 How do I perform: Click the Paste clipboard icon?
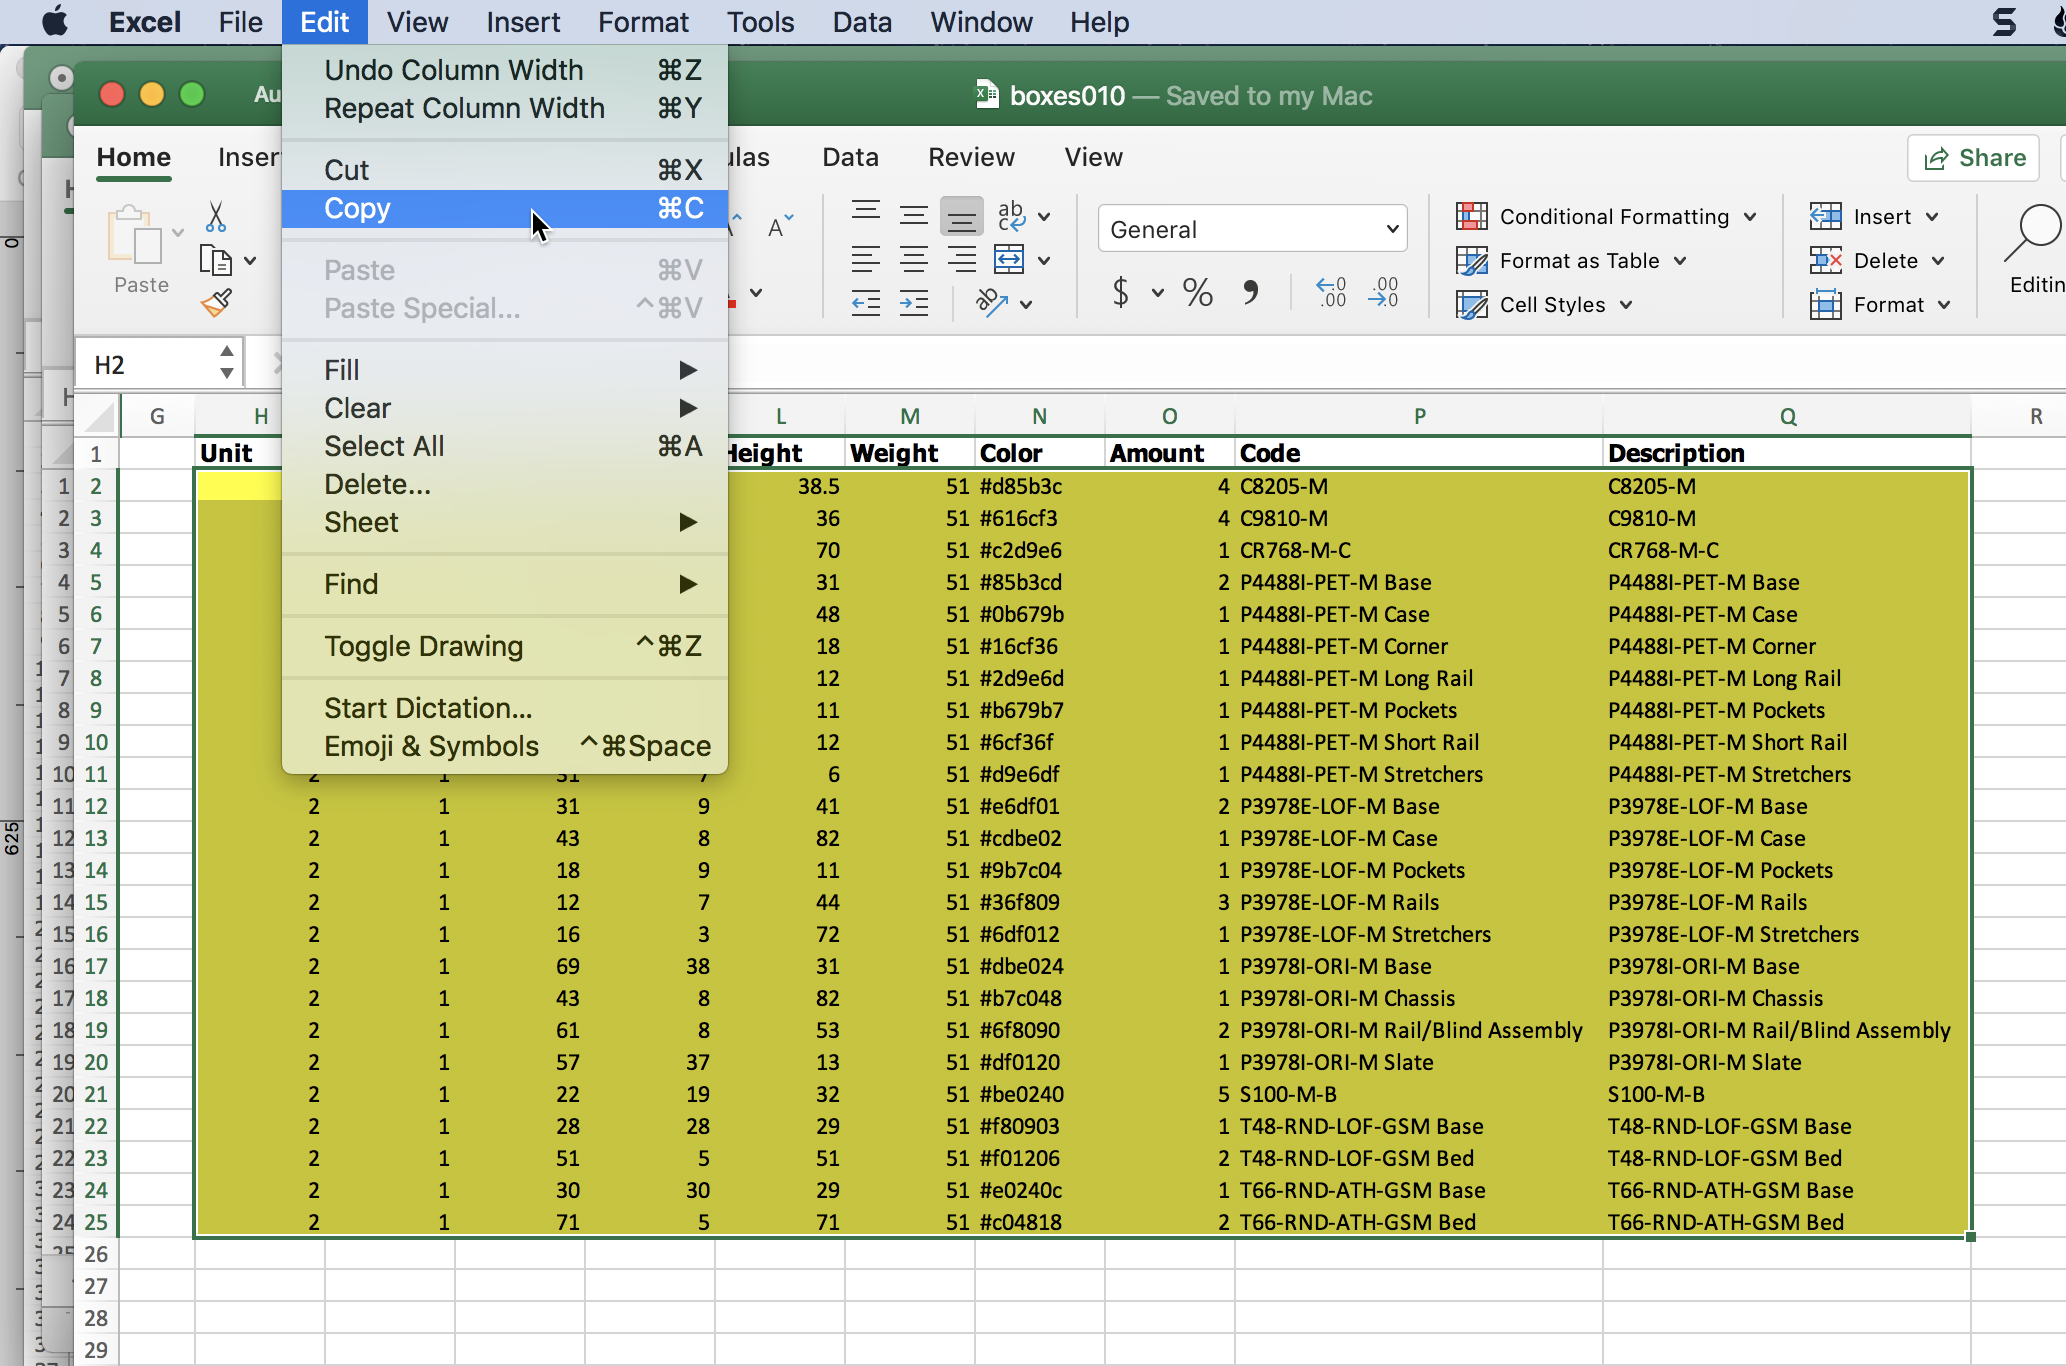(134, 236)
